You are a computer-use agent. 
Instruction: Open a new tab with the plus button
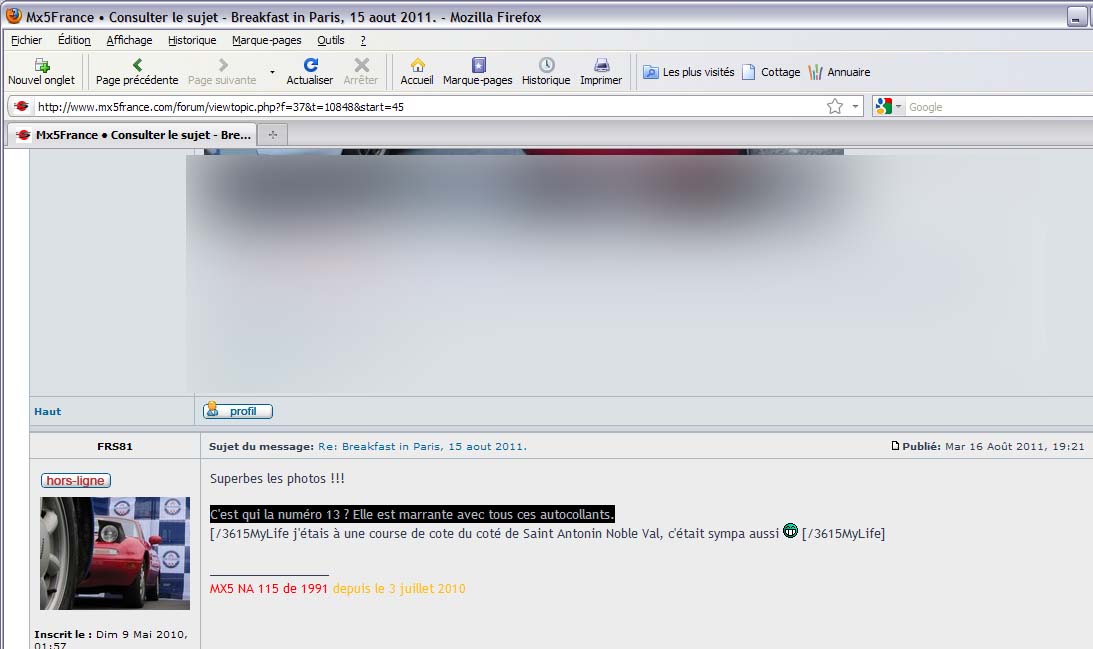pos(273,135)
